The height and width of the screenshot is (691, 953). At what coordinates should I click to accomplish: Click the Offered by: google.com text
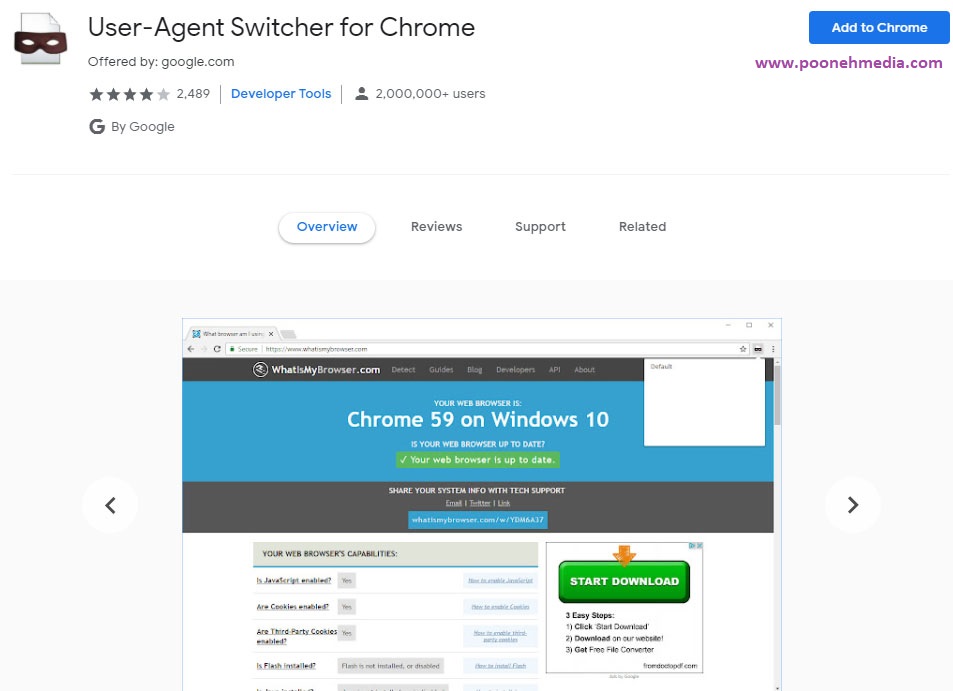coord(161,61)
